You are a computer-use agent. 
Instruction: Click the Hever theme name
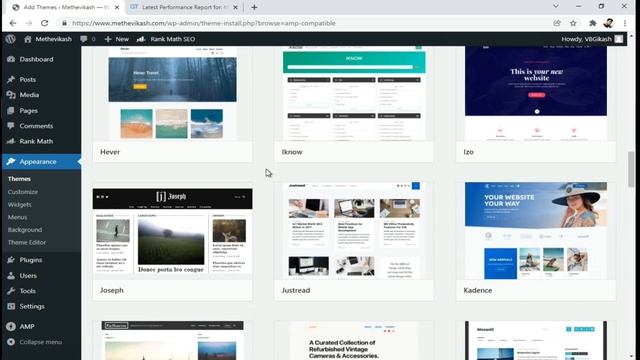point(110,152)
